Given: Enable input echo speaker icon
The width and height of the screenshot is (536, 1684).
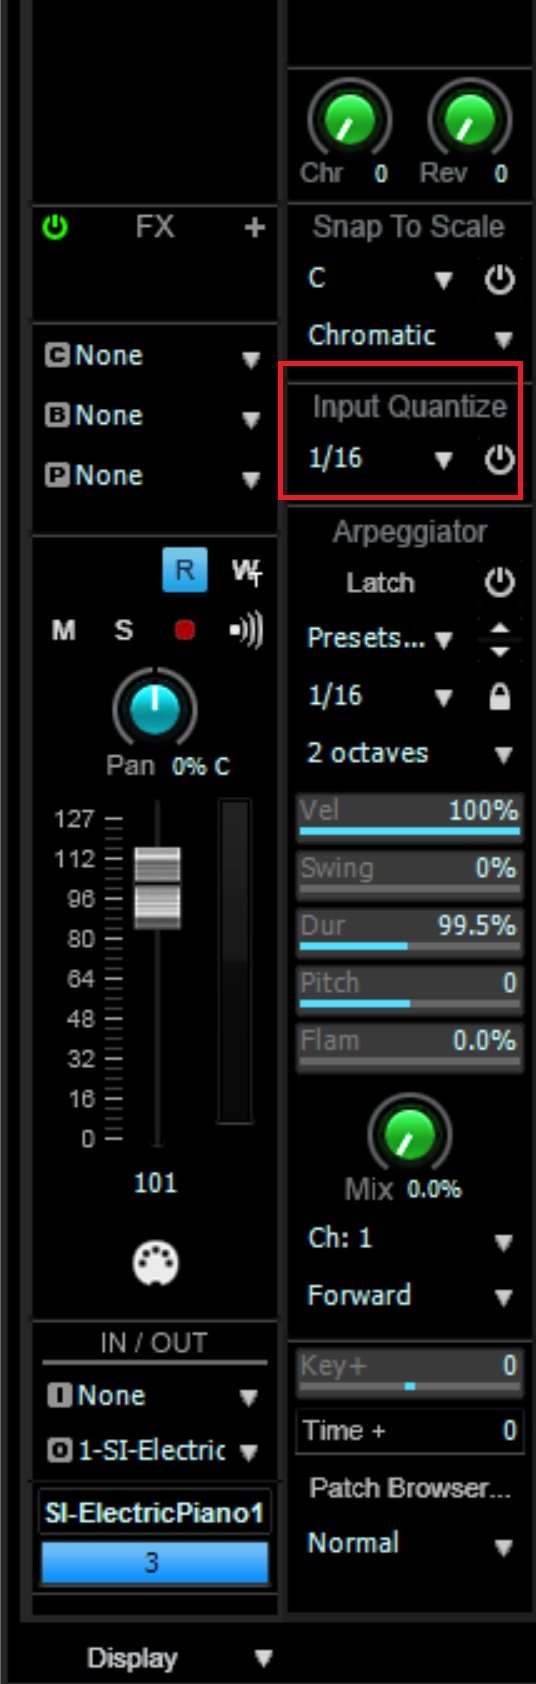Looking at the screenshot, I should (246, 631).
